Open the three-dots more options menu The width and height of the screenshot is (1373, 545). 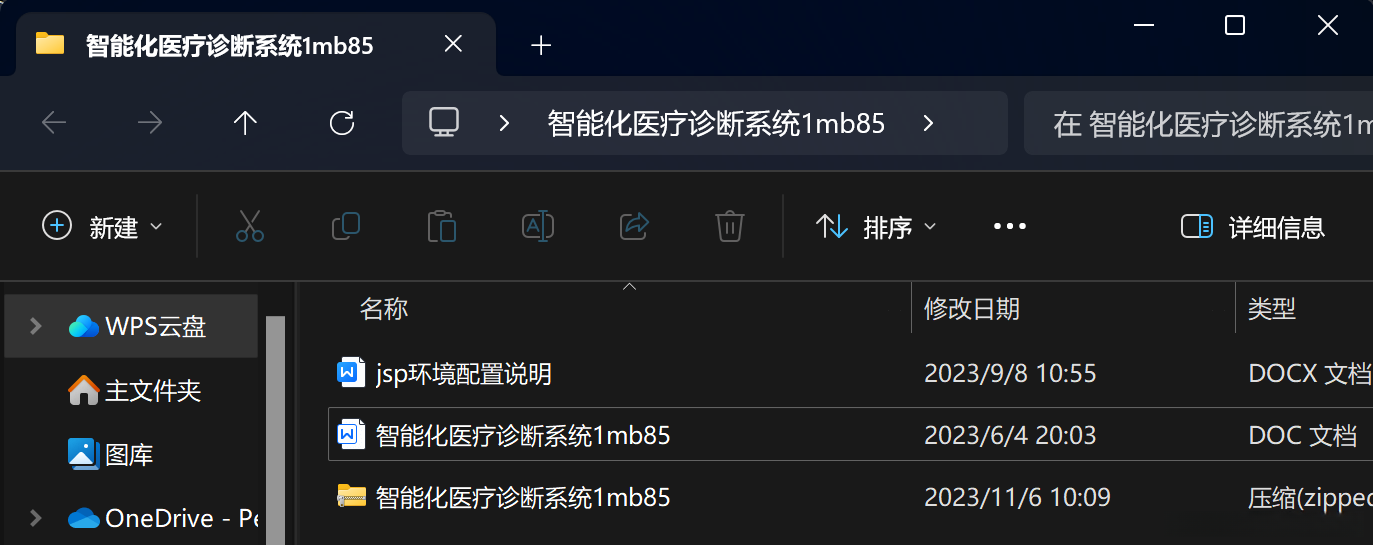1010,227
